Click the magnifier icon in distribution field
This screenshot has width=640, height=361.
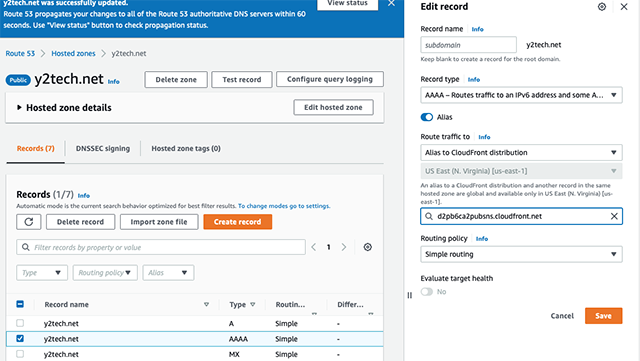[x=429, y=216]
